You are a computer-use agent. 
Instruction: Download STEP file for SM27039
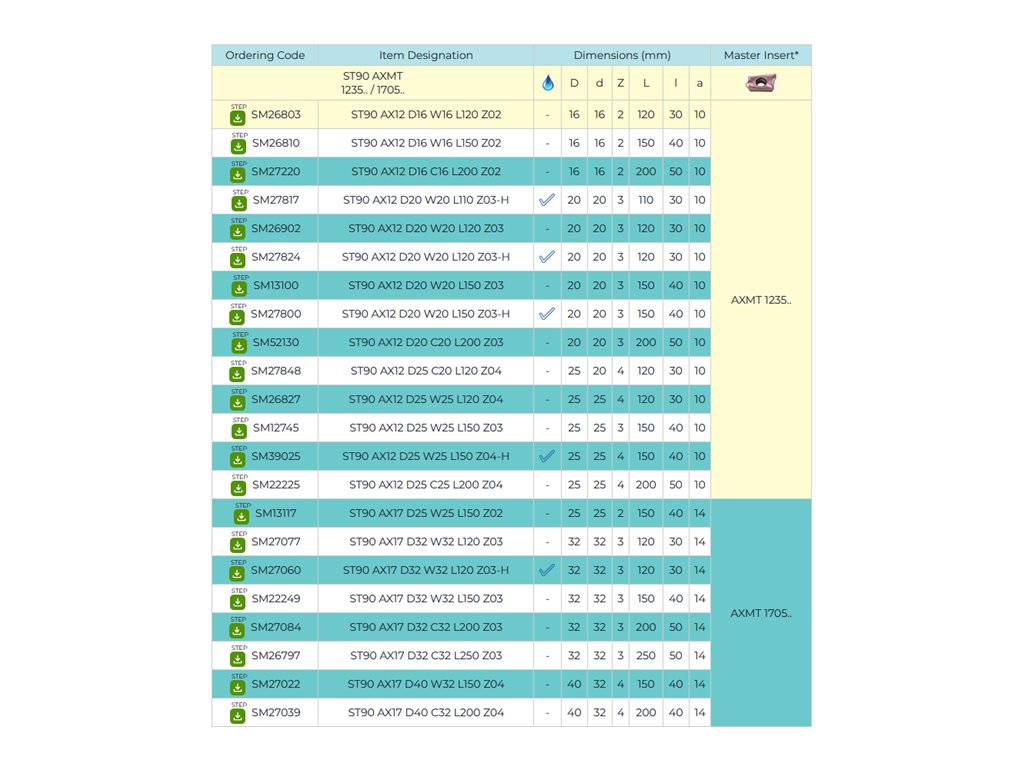(x=238, y=714)
